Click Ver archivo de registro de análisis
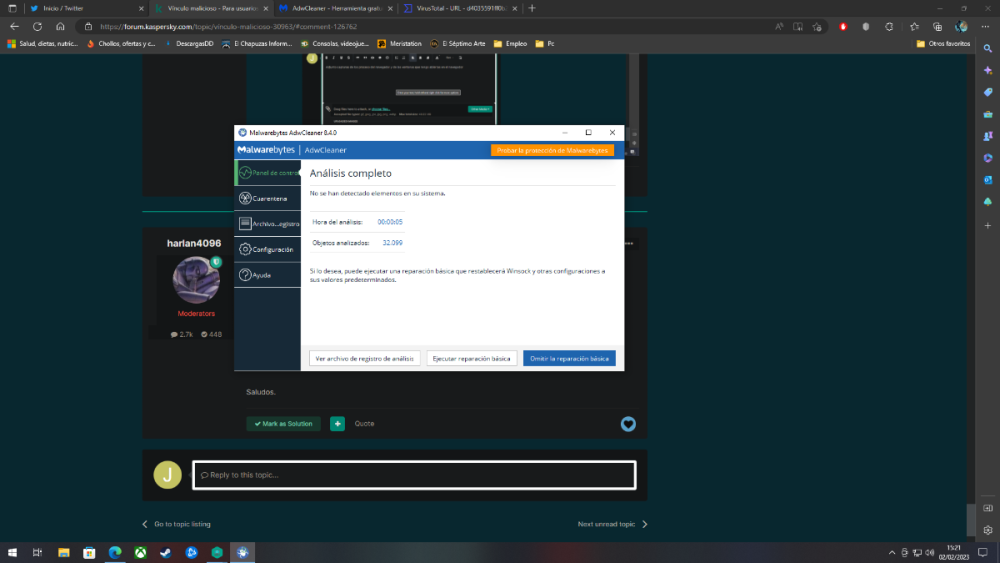Image resolution: width=1000 pixels, height=563 pixels. pyautogui.click(x=364, y=358)
